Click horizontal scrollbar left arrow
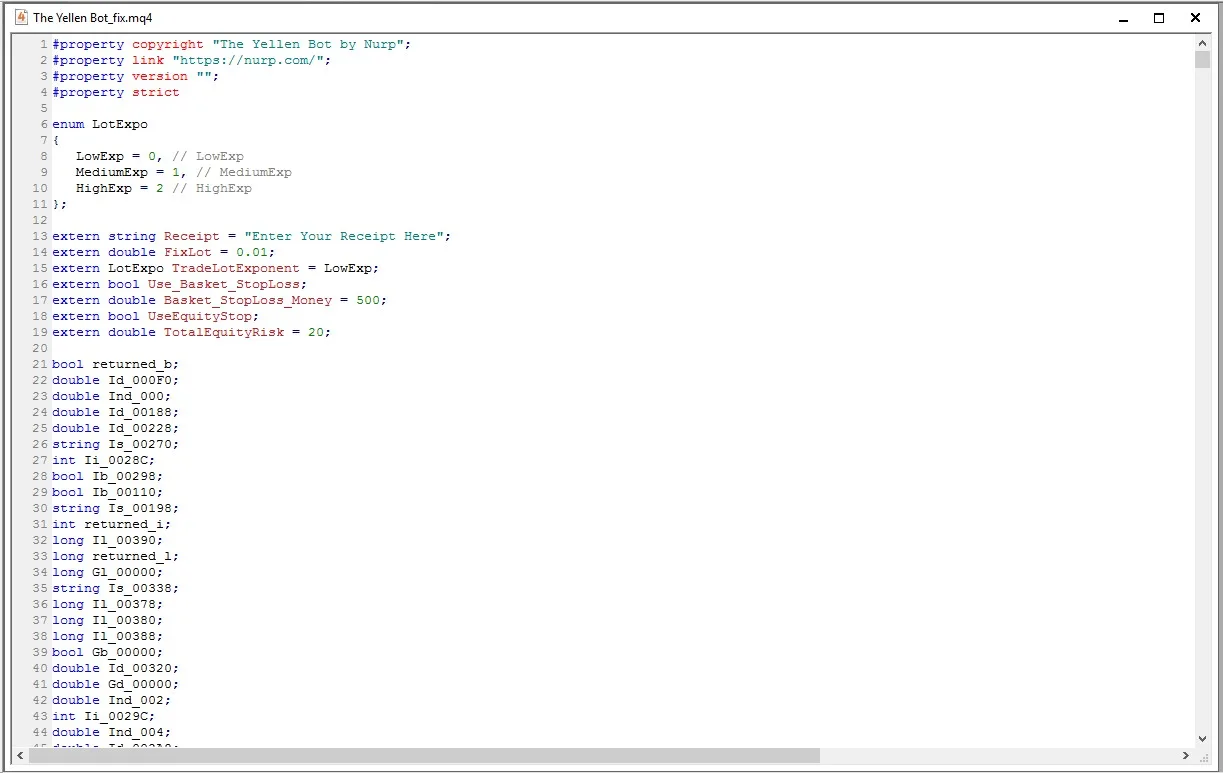The width and height of the screenshot is (1223, 773). tap(20, 756)
